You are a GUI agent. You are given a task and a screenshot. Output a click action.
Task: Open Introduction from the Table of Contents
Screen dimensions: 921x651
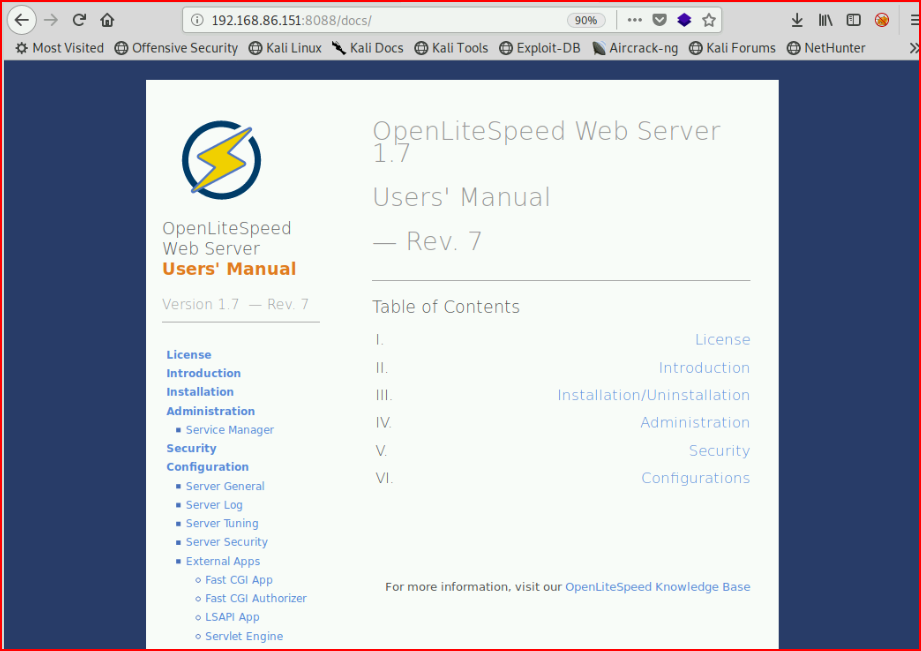click(x=704, y=368)
